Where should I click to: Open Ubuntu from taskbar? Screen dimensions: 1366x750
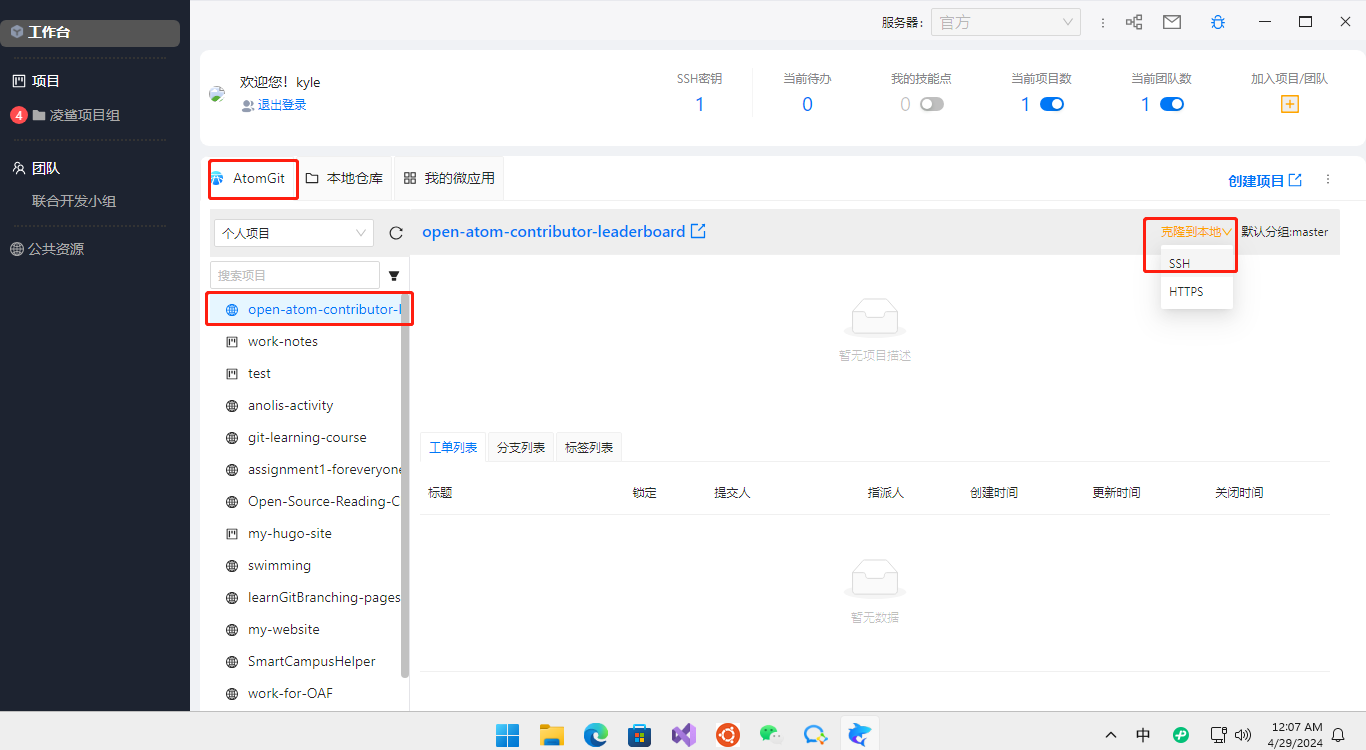tap(728, 735)
